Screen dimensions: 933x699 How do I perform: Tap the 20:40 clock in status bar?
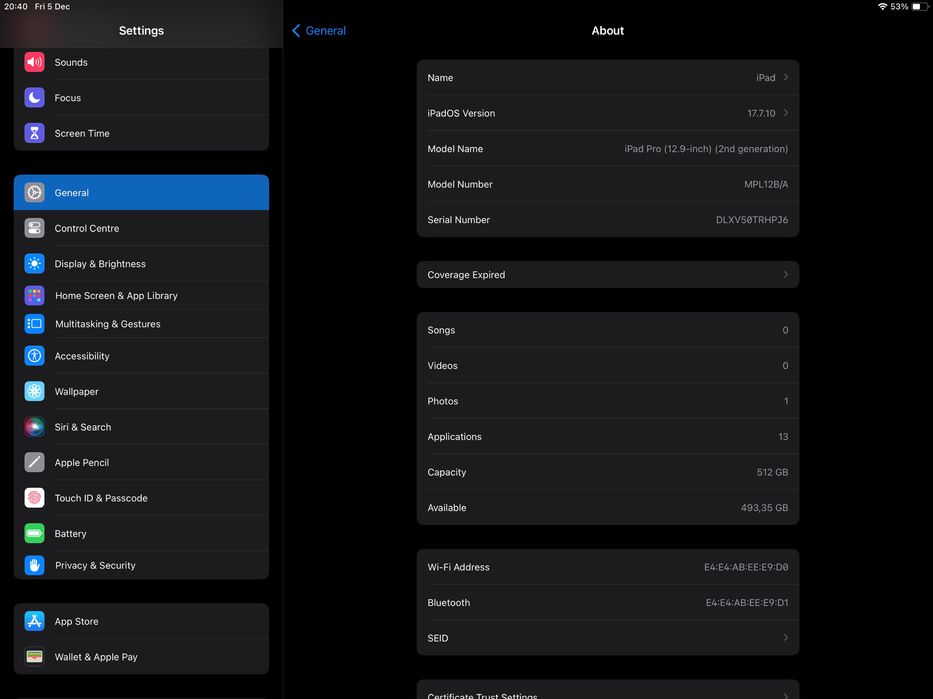[16, 7]
